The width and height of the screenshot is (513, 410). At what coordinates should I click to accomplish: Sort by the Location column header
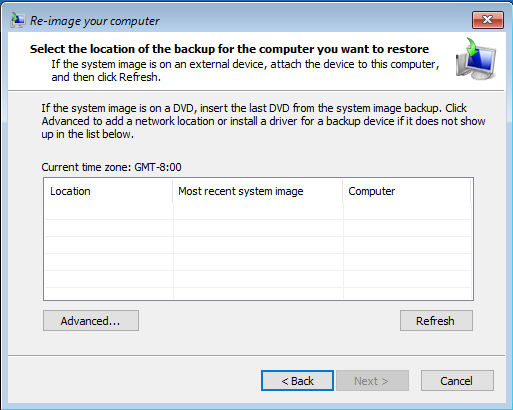tap(108, 191)
